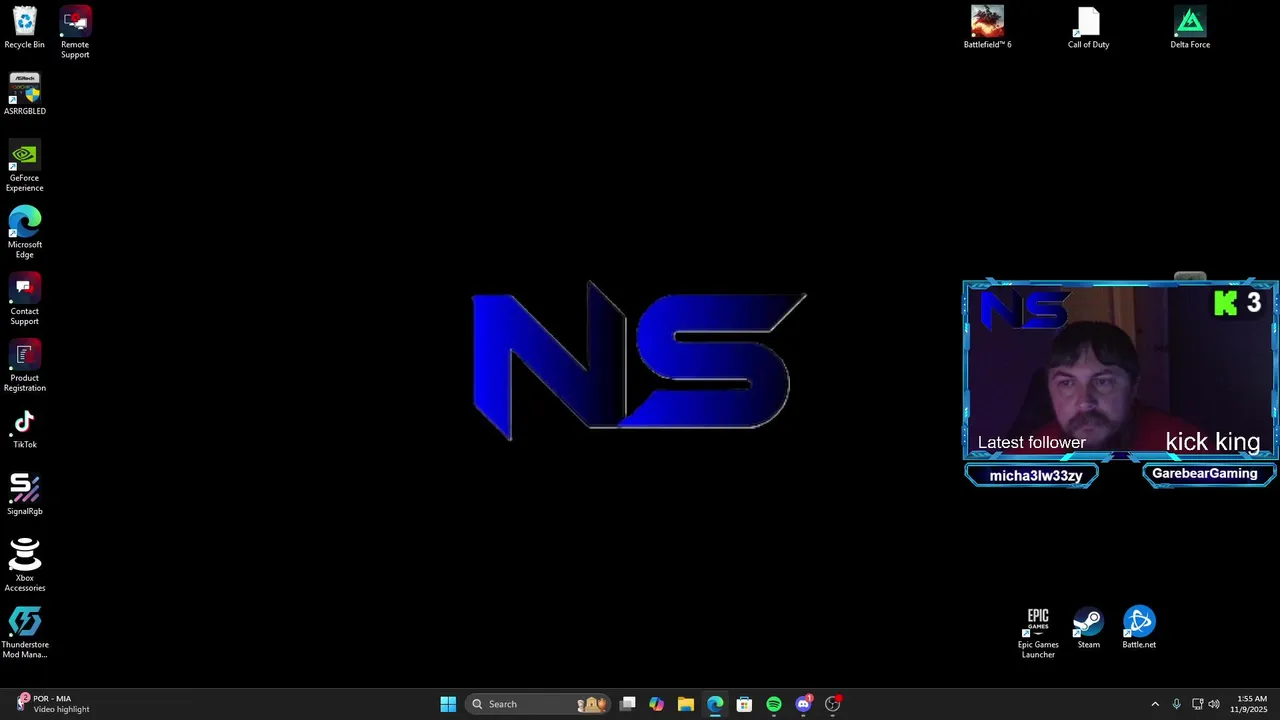Image resolution: width=1280 pixels, height=720 pixels.
Task: Open the POR - MIA widget
Action: pos(55,704)
